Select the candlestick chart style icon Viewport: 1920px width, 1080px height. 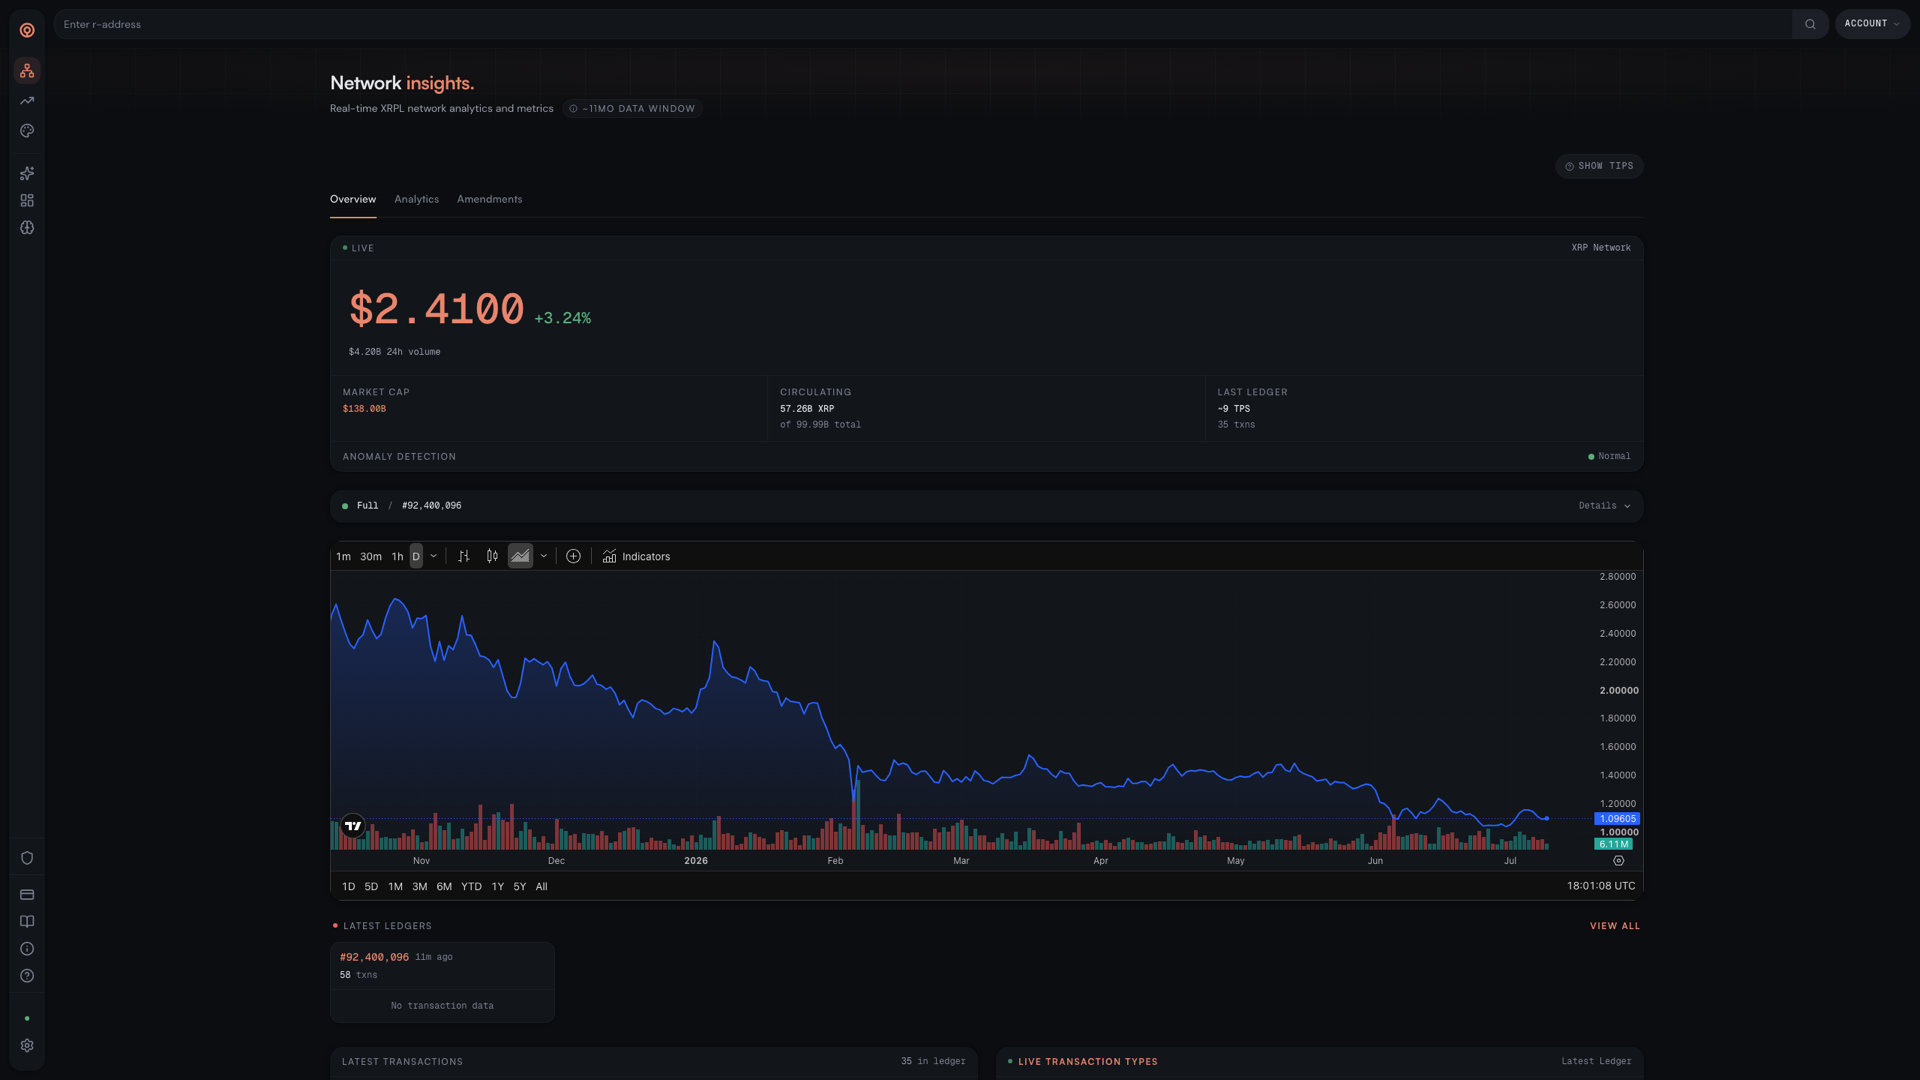pos(492,556)
